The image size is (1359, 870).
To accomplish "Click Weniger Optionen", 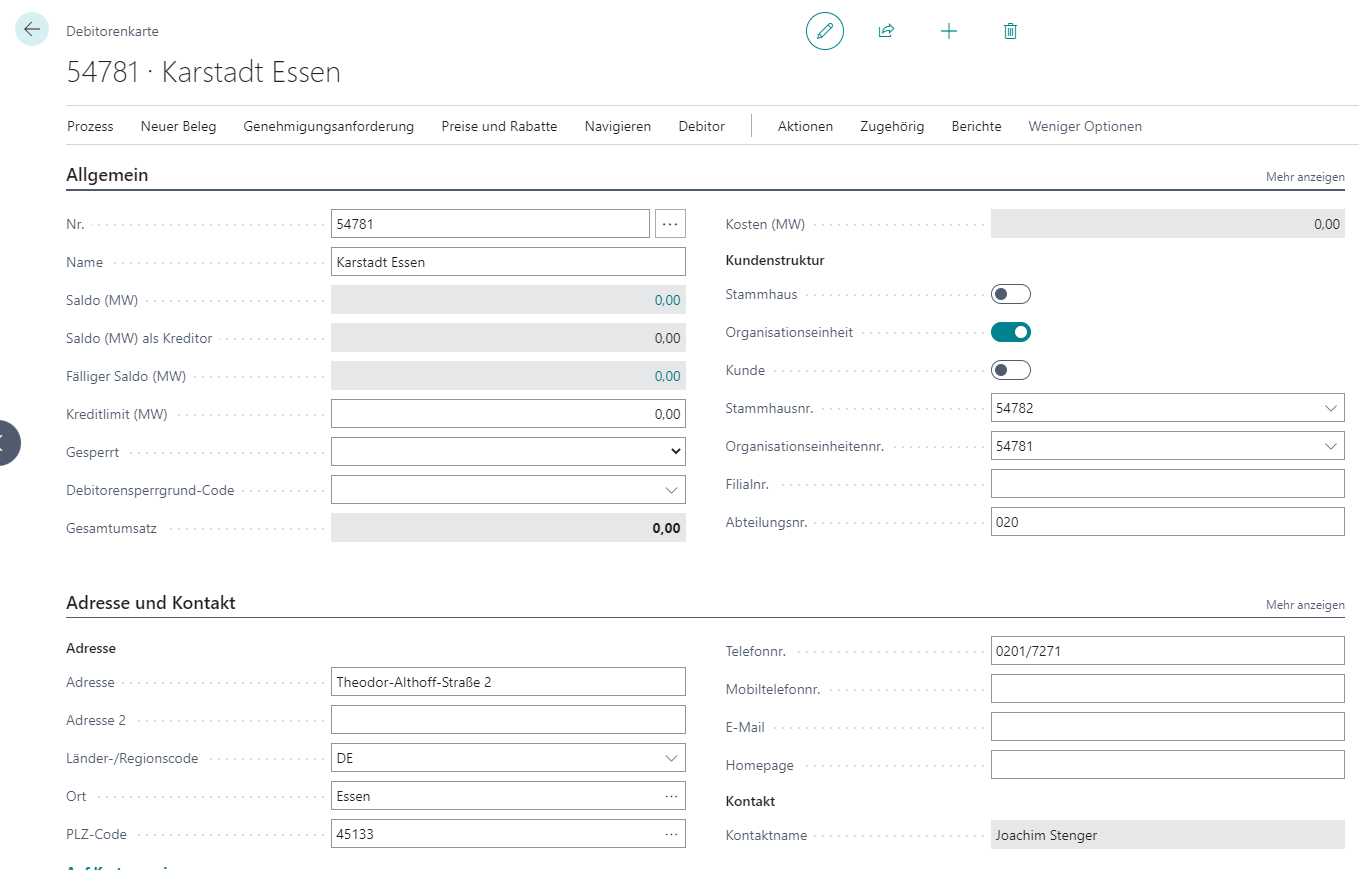I will (1084, 126).
